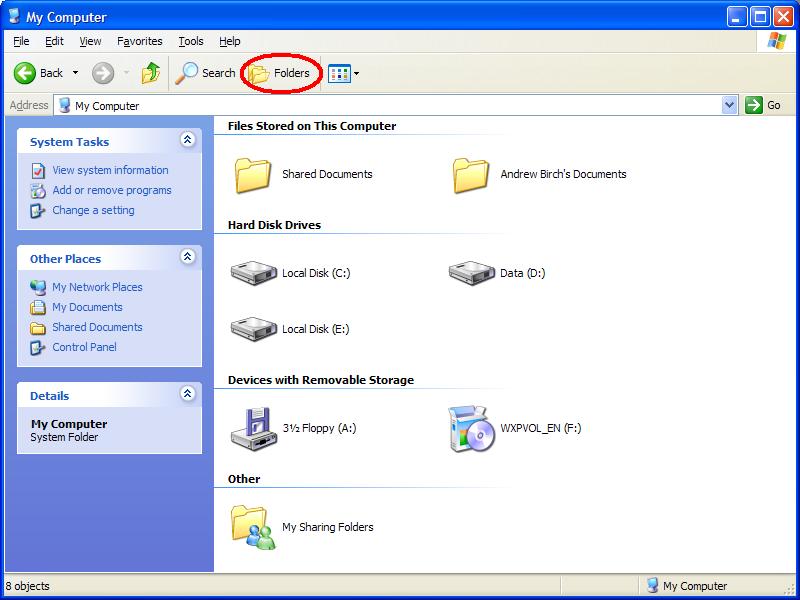The image size is (800, 600).
Task: Click the Address bar My Computer icon
Action: [x=64, y=106]
